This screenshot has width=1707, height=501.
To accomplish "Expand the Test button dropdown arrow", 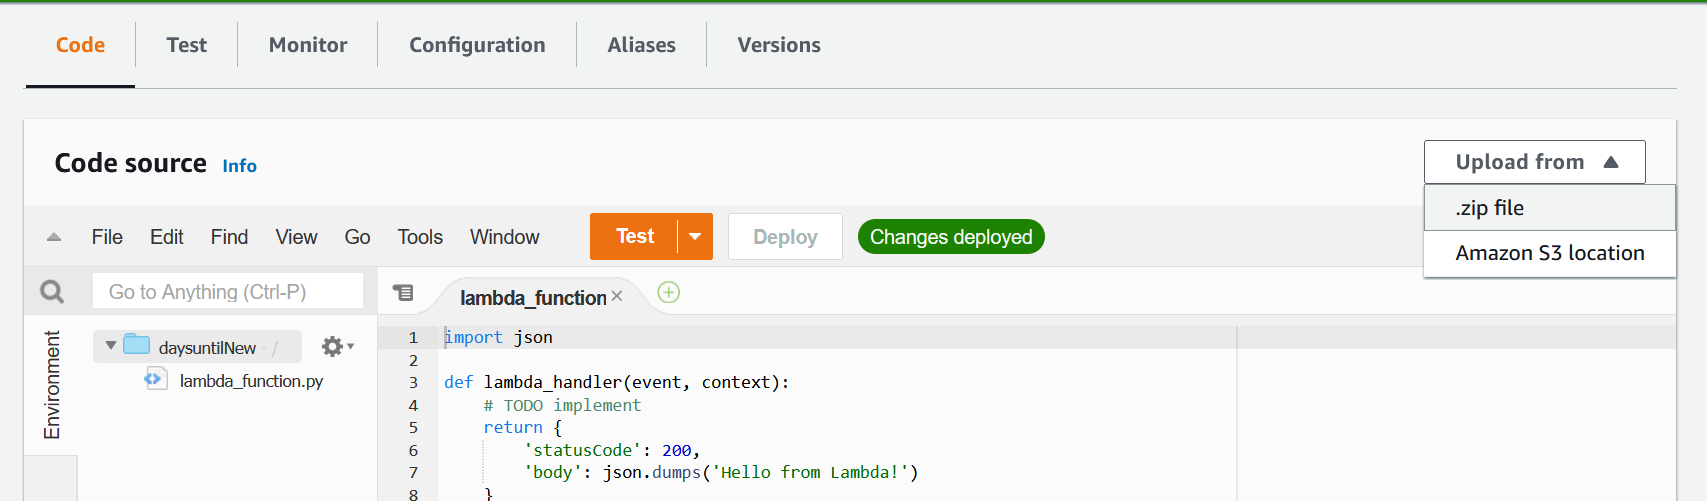I will tap(695, 237).
